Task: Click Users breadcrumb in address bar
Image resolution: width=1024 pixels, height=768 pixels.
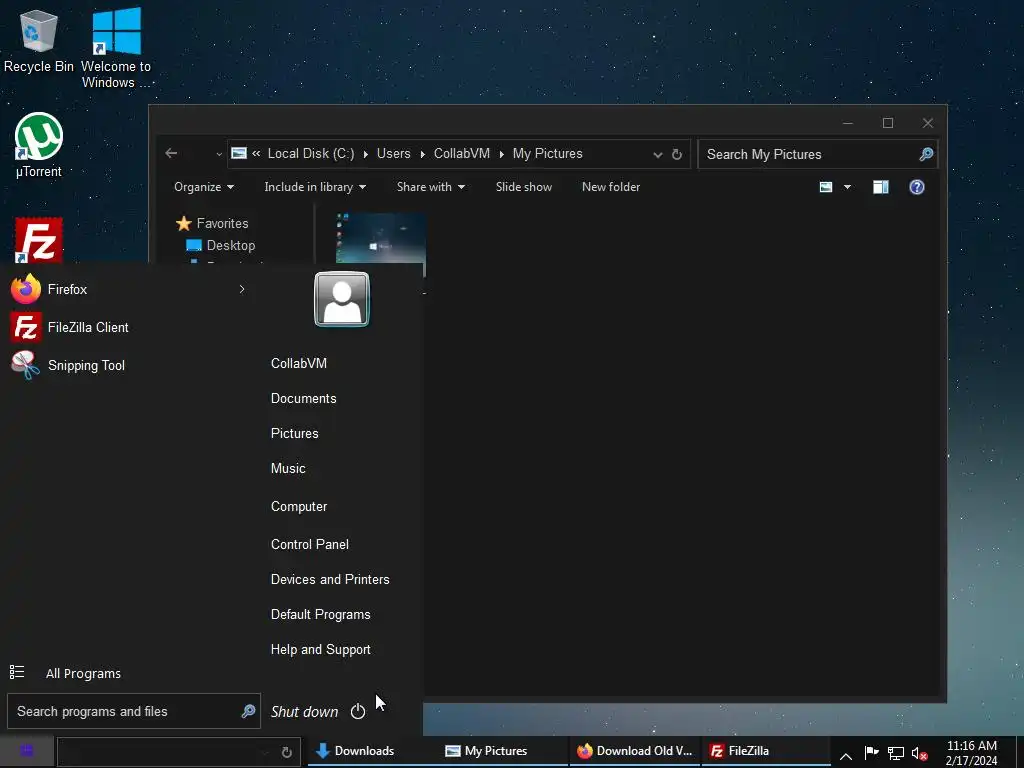Action: pos(393,153)
